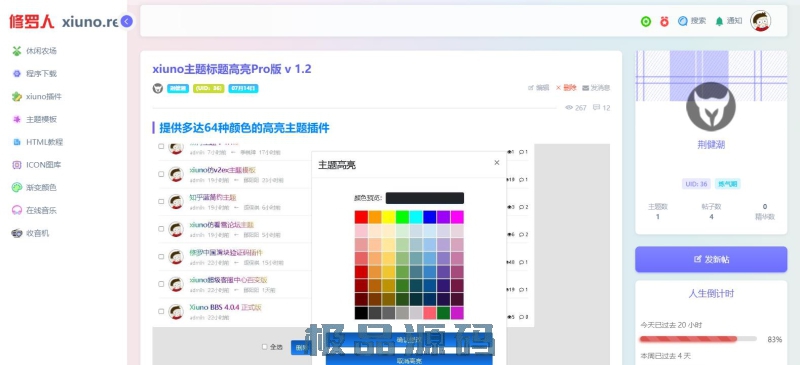Tick the checkbox beside 修罗中国滑块验证码插件
This screenshot has height=365, width=800.
pyautogui.click(x=161, y=256)
